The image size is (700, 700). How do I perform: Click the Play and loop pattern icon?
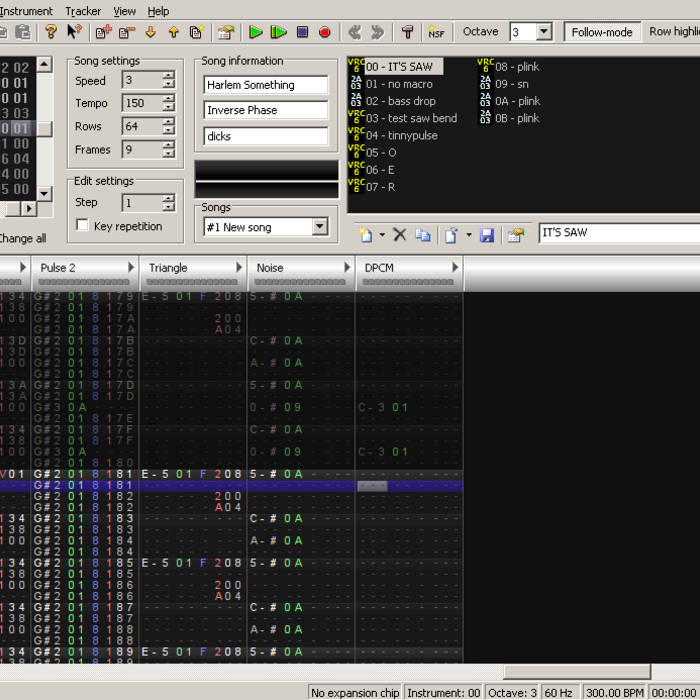(x=279, y=32)
